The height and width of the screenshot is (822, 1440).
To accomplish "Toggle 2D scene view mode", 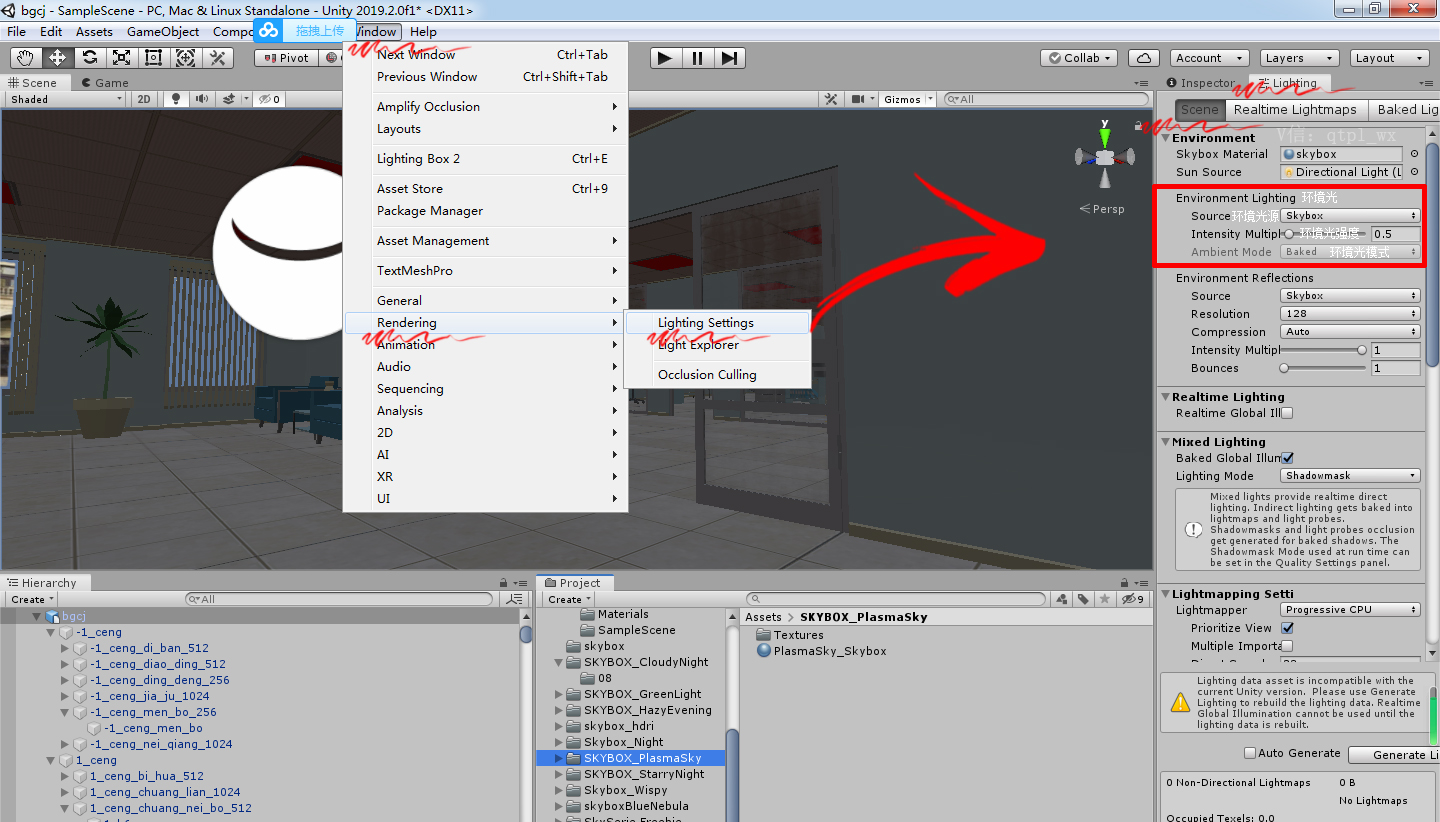I will click(144, 99).
